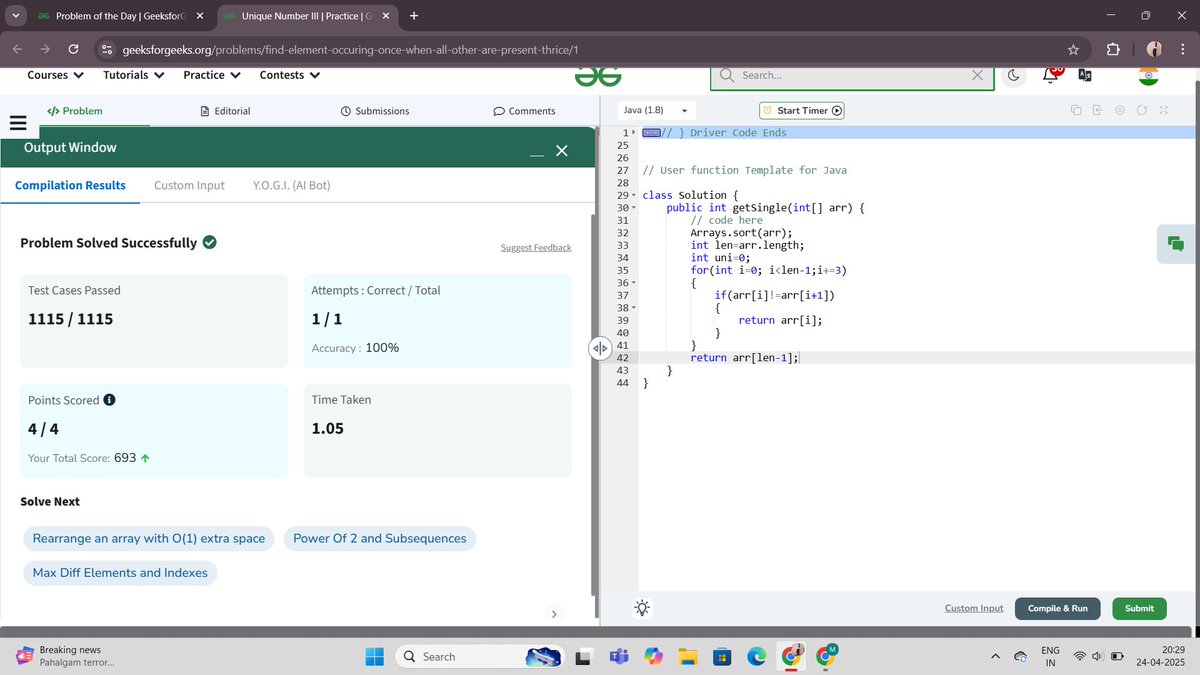Open editor settings gear icon
The width and height of the screenshot is (1200, 675).
(1120, 110)
